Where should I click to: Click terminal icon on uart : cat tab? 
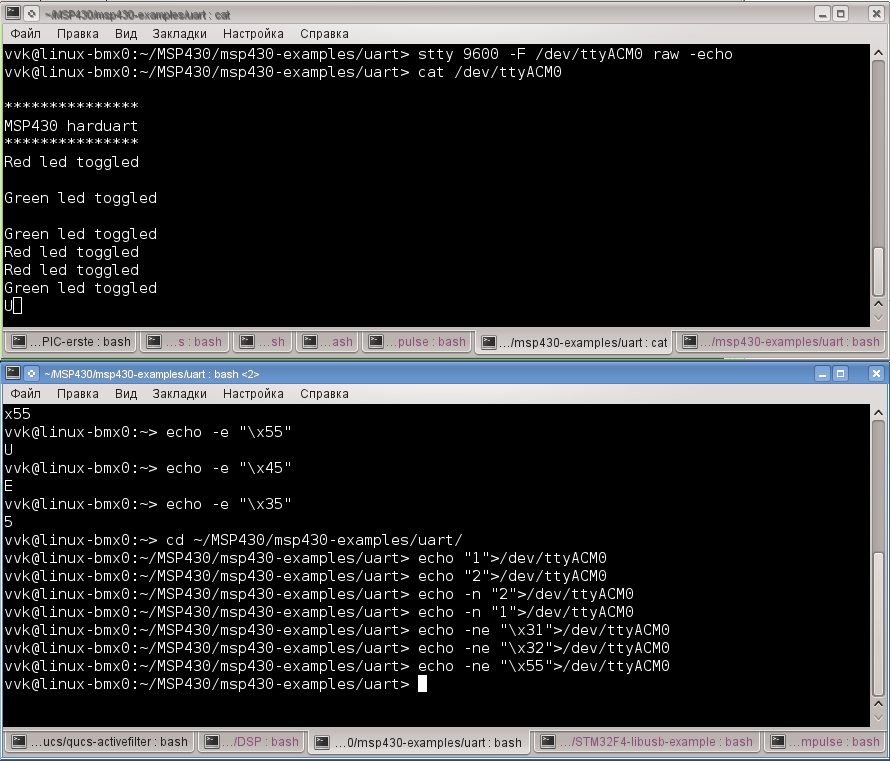[x=489, y=342]
